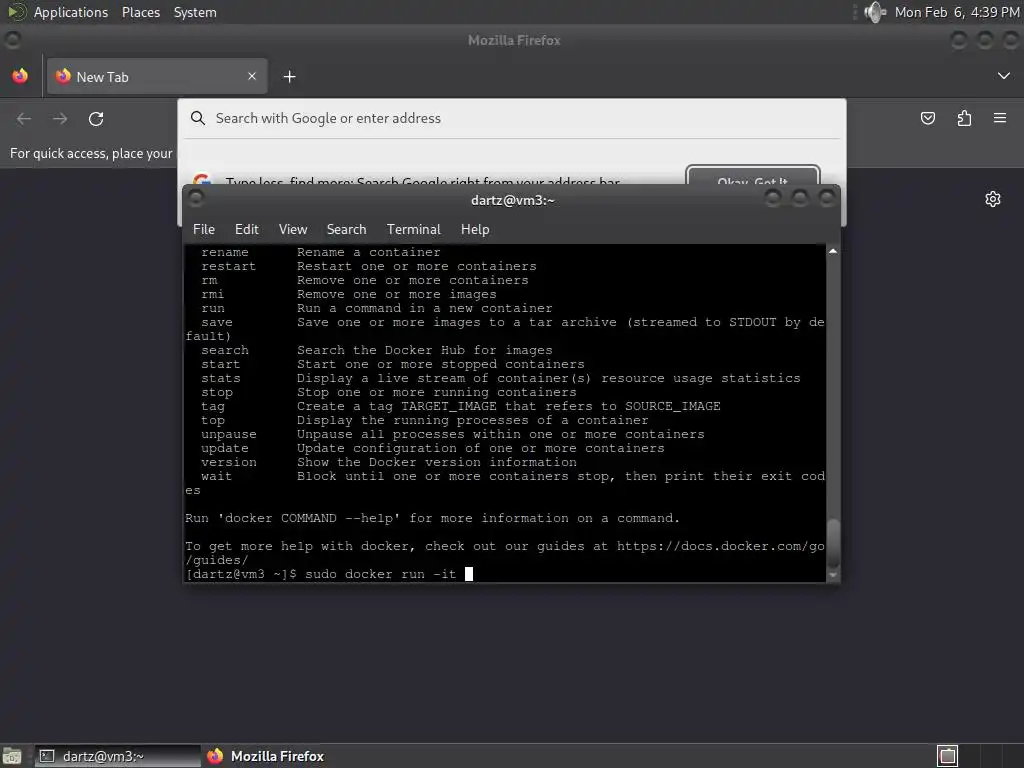1024x768 pixels.
Task: Click the show desktop icon in the bottom panel
Action: (x=12, y=756)
